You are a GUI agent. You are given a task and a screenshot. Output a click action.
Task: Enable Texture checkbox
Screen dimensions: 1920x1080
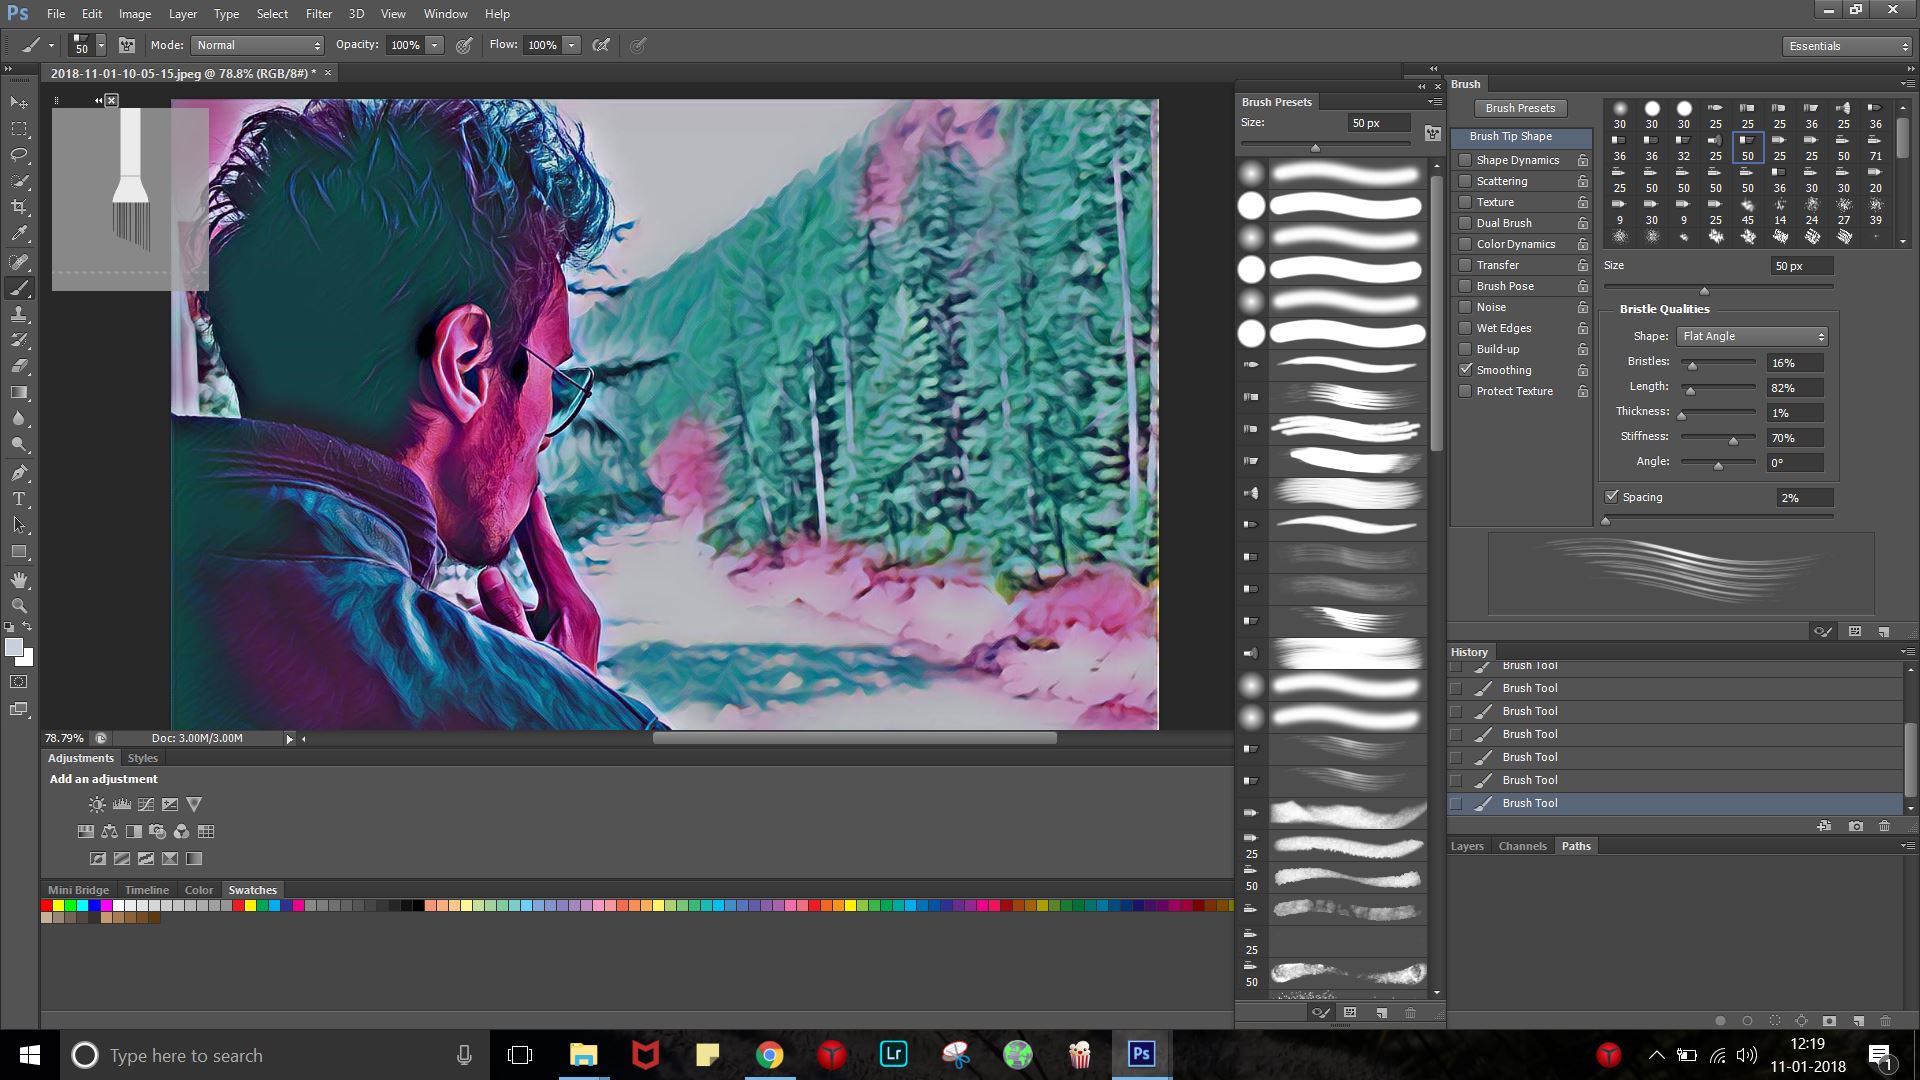point(1465,202)
